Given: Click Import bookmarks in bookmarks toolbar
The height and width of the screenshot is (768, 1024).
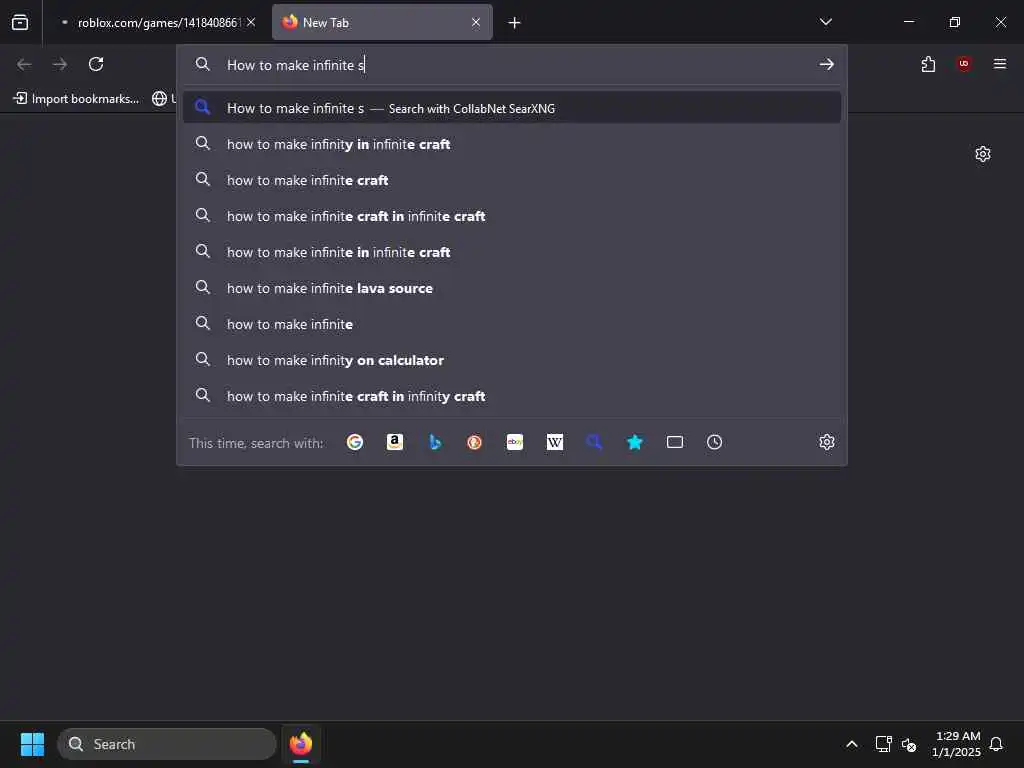Looking at the screenshot, I should click(x=76, y=99).
